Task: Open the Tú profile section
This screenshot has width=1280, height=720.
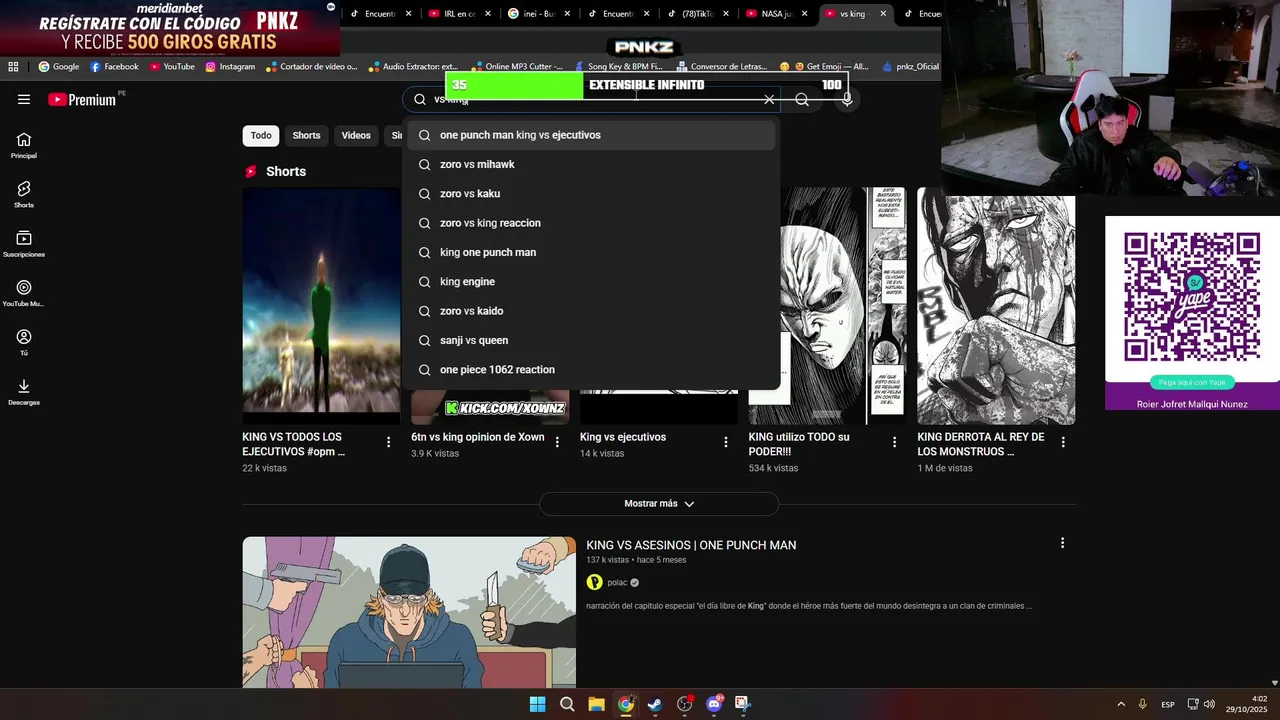Action: tap(24, 342)
